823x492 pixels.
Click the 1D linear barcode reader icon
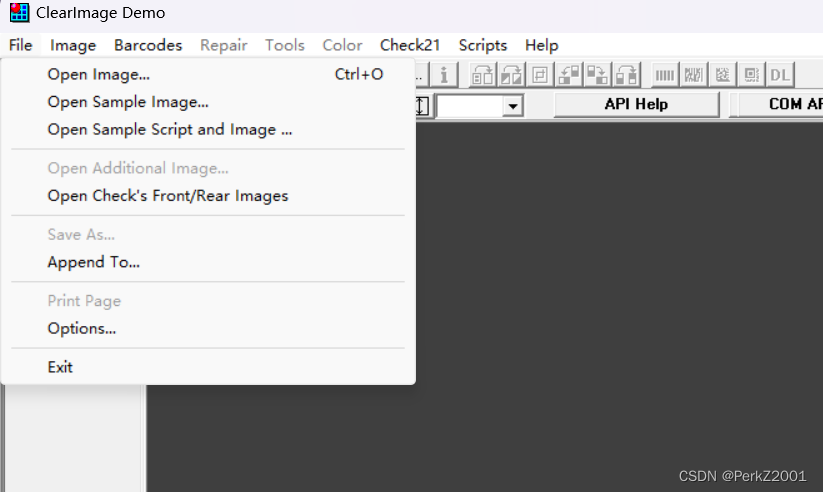click(x=664, y=75)
